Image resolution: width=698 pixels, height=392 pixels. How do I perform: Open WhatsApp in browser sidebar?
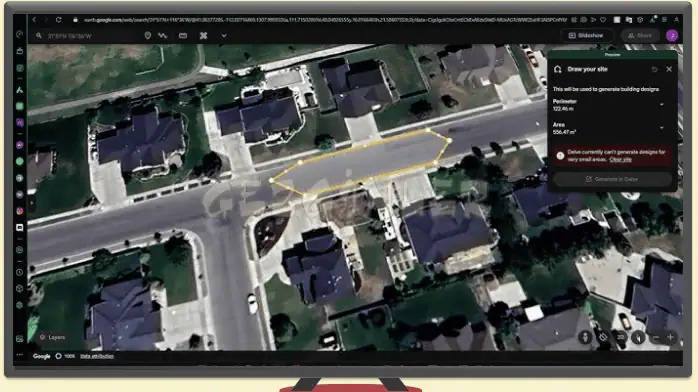point(20,162)
